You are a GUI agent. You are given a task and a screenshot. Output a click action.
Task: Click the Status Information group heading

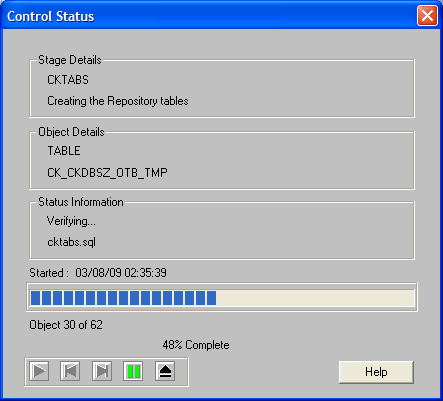pyautogui.click(x=81, y=202)
